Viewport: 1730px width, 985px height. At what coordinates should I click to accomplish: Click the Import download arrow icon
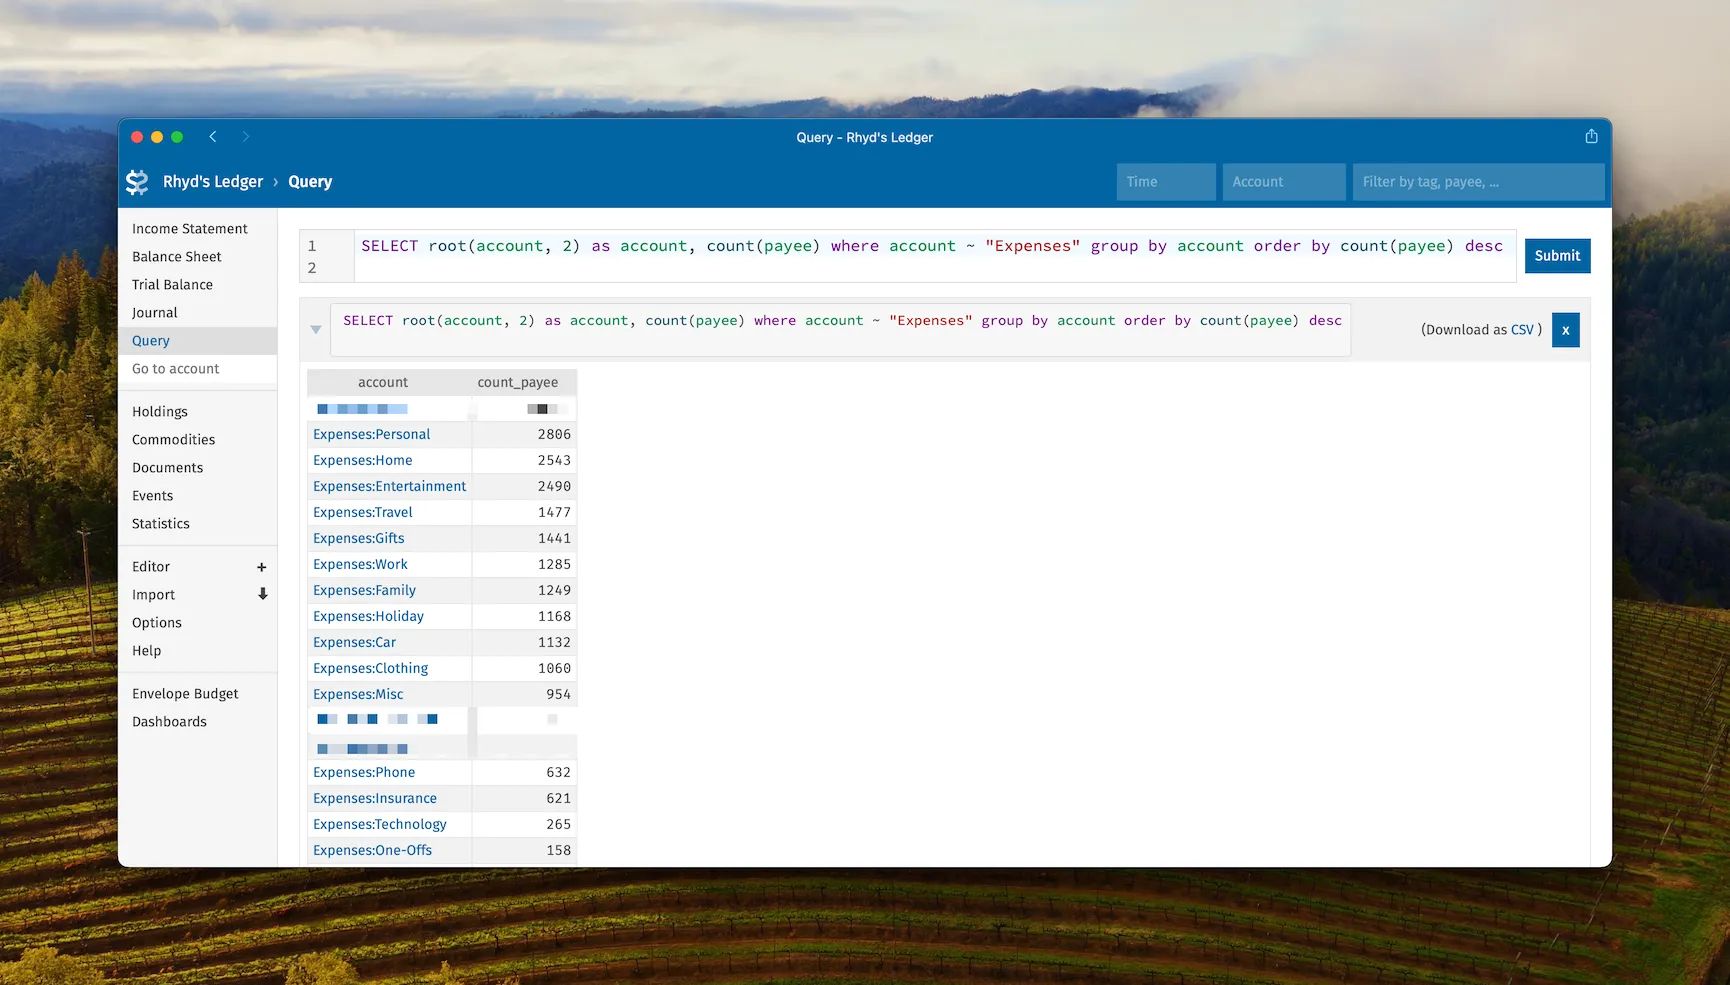[x=261, y=594]
